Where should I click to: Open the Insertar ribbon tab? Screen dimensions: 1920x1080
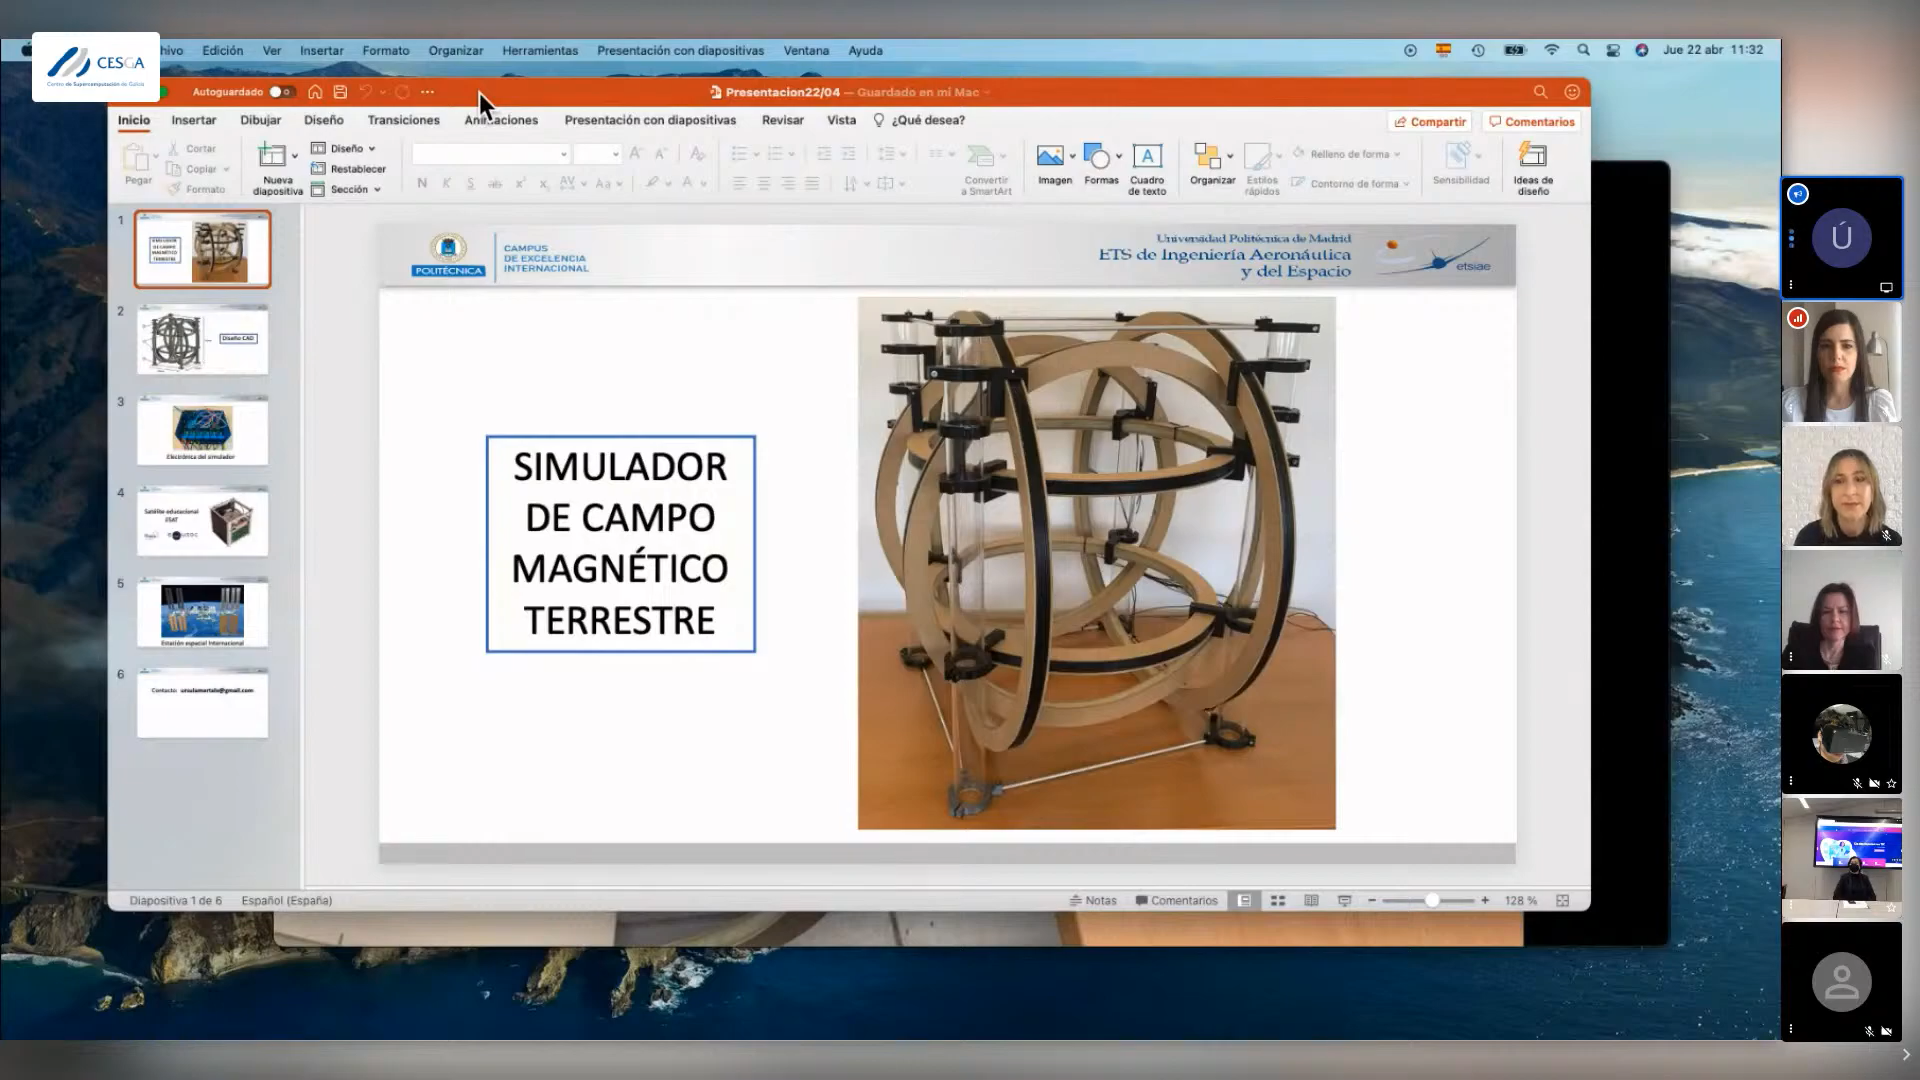click(x=193, y=120)
